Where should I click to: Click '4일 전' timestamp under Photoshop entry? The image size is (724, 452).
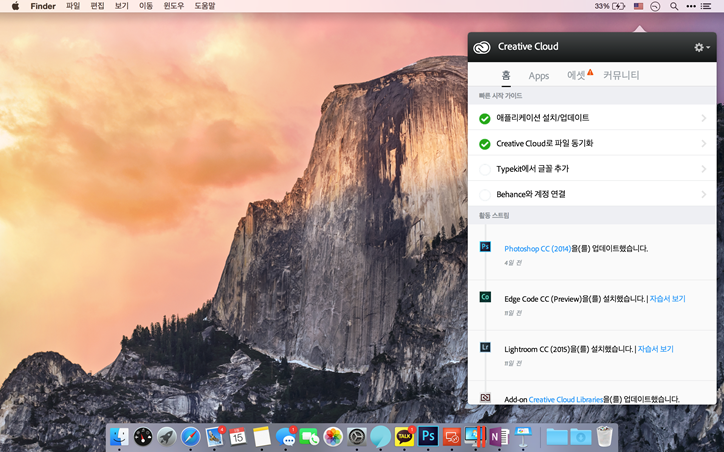point(513,263)
